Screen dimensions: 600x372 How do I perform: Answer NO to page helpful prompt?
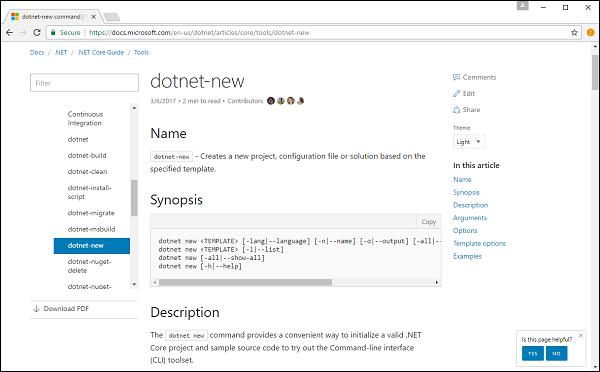(556, 354)
